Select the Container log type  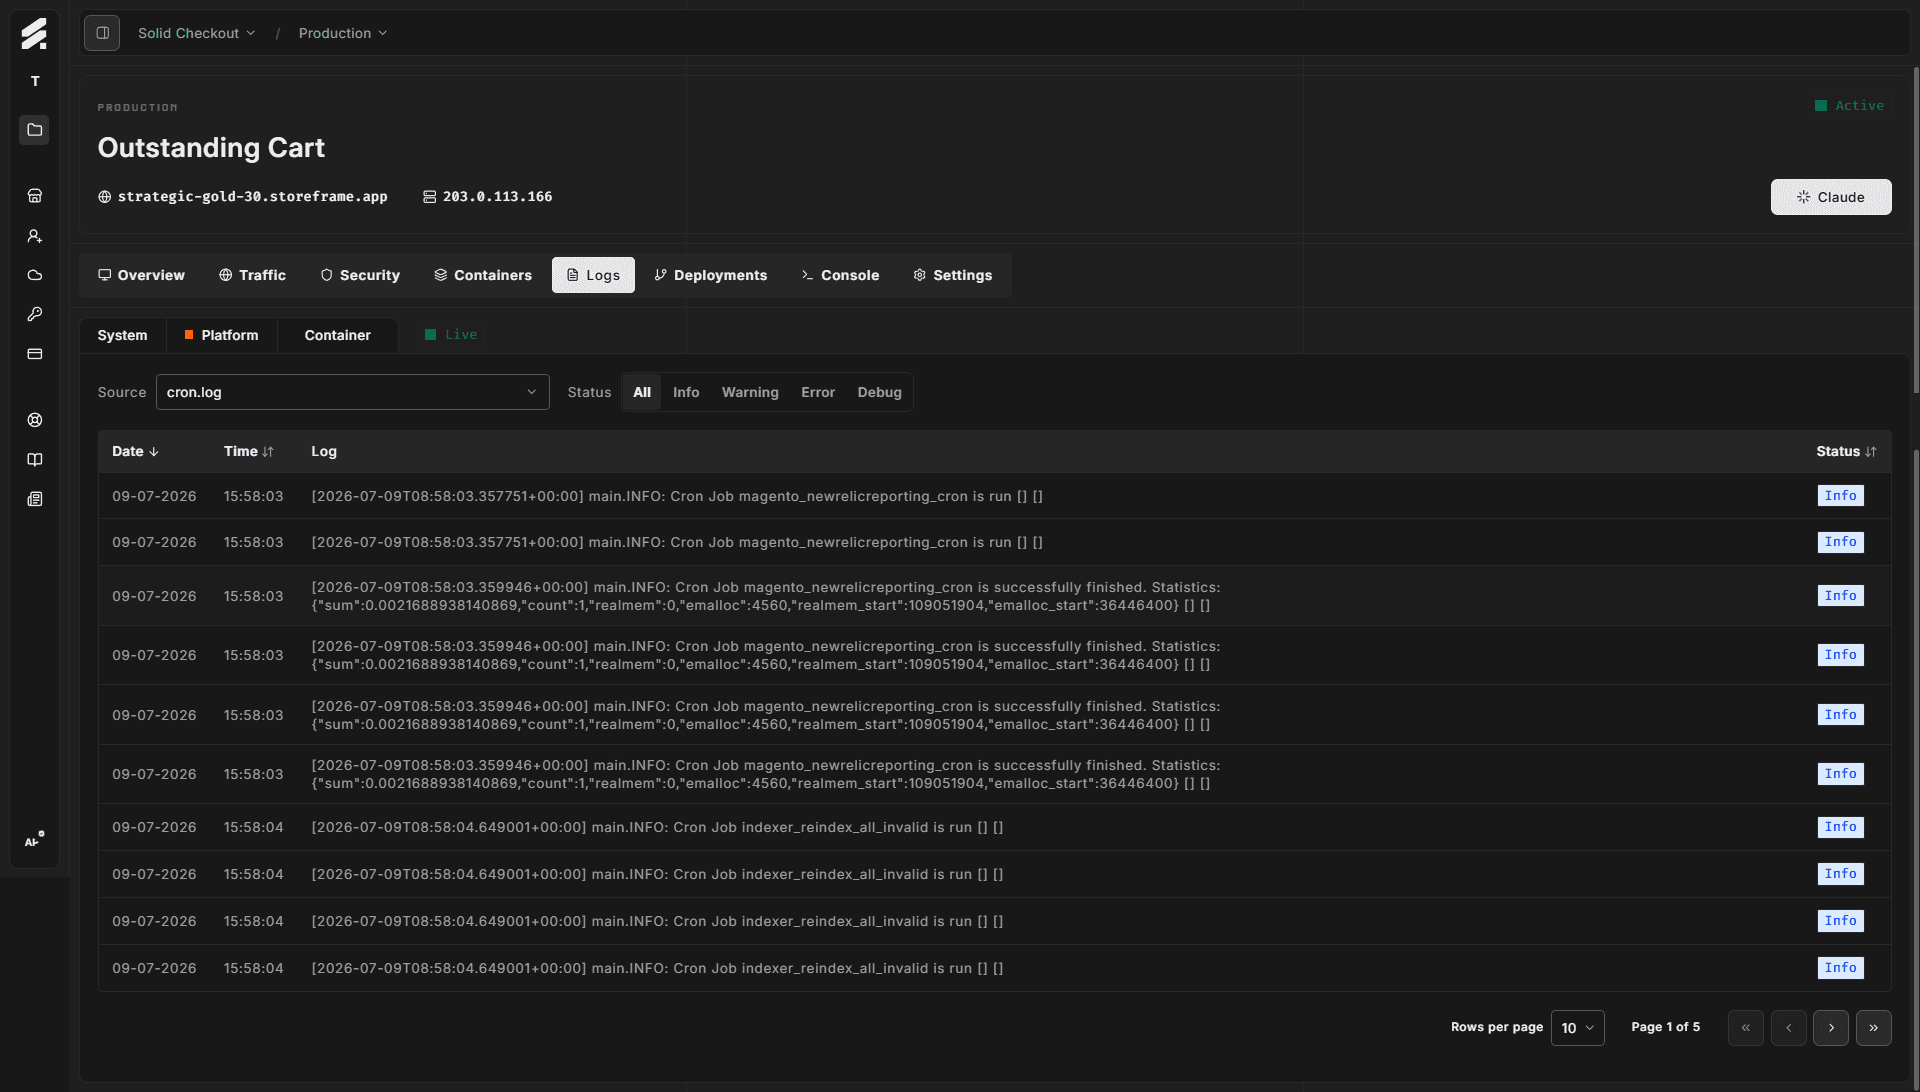(x=337, y=335)
